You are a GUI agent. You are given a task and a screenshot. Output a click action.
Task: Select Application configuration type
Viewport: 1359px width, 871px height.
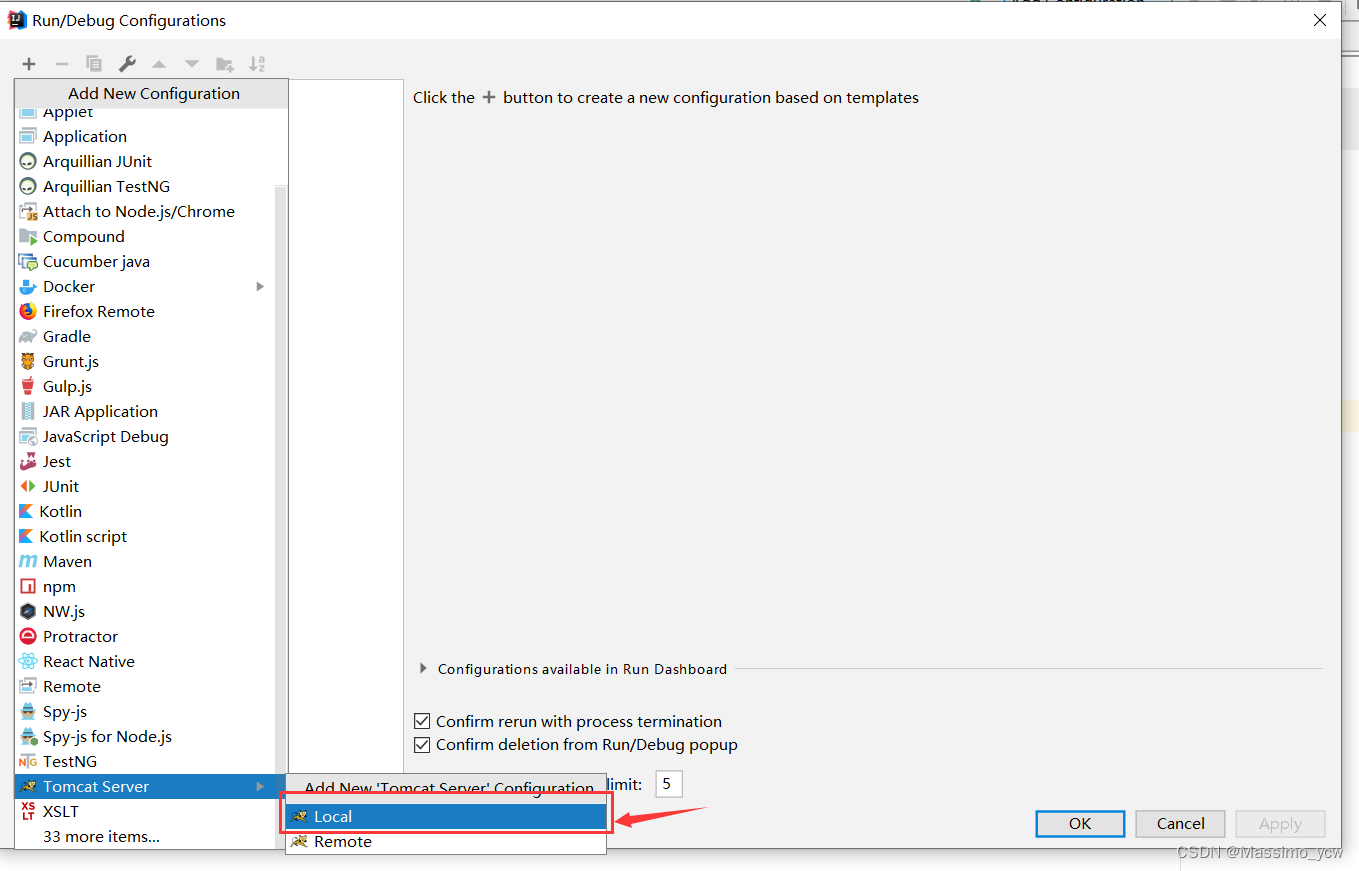[145, 136]
